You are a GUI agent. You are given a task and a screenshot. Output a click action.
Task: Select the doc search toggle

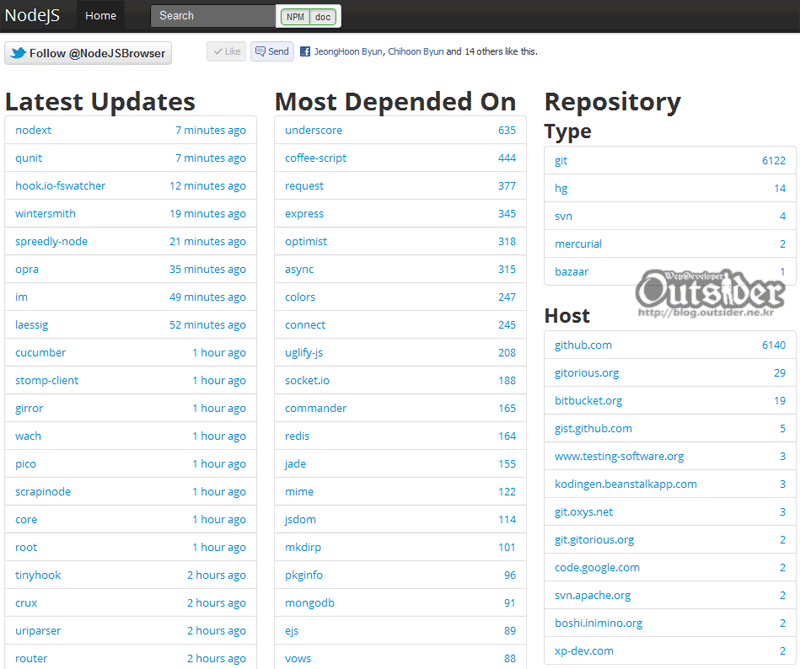click(323, 17)
